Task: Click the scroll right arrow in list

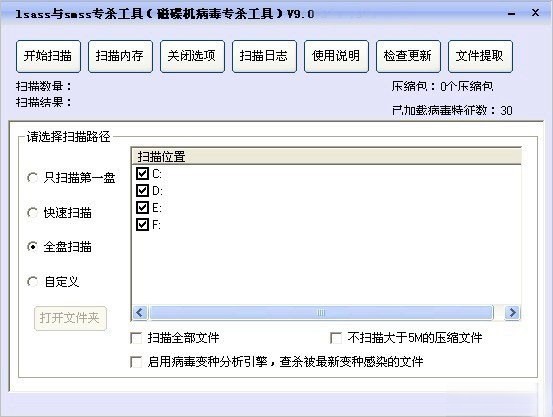Action: coord(512,313)
